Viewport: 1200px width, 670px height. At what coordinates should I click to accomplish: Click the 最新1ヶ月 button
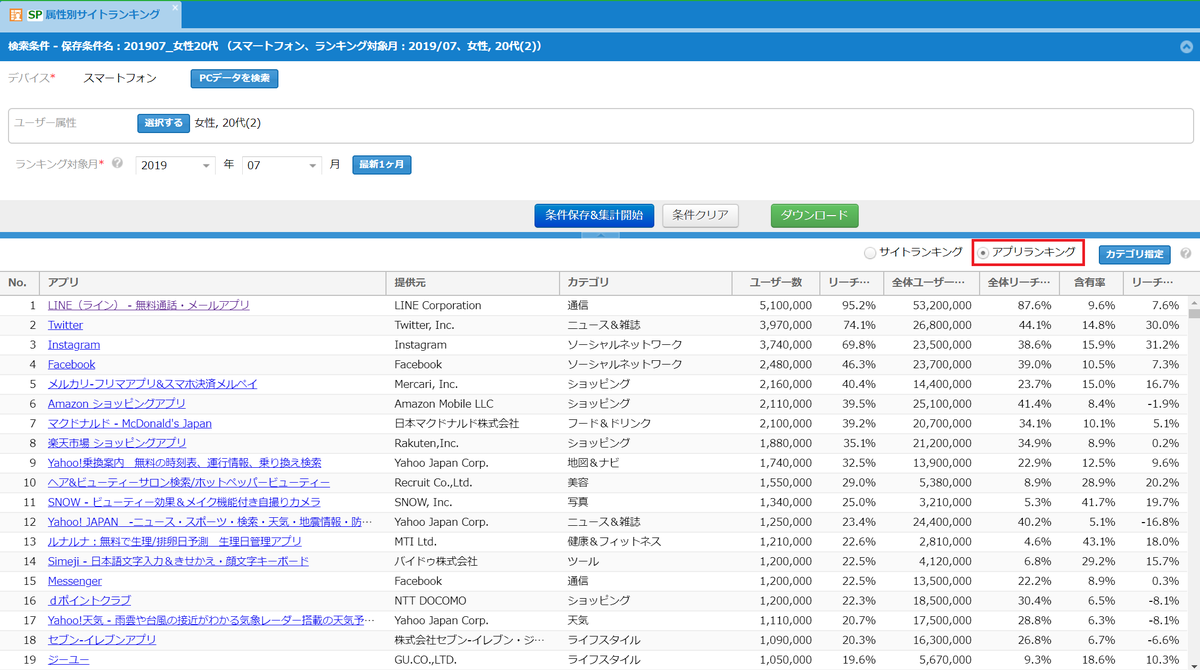coord(381,165)
